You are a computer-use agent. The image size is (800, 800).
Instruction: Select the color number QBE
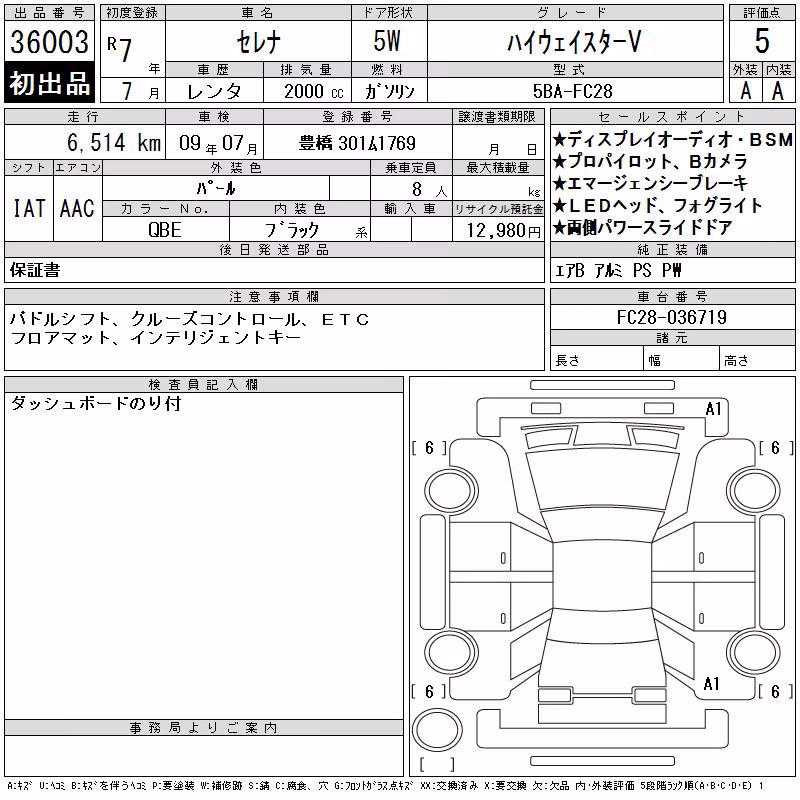point(165,230)
